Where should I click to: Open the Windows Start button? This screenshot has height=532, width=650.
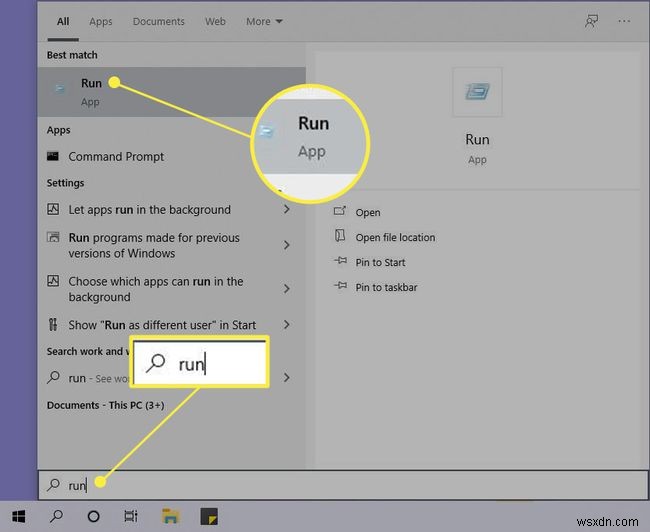19,517
